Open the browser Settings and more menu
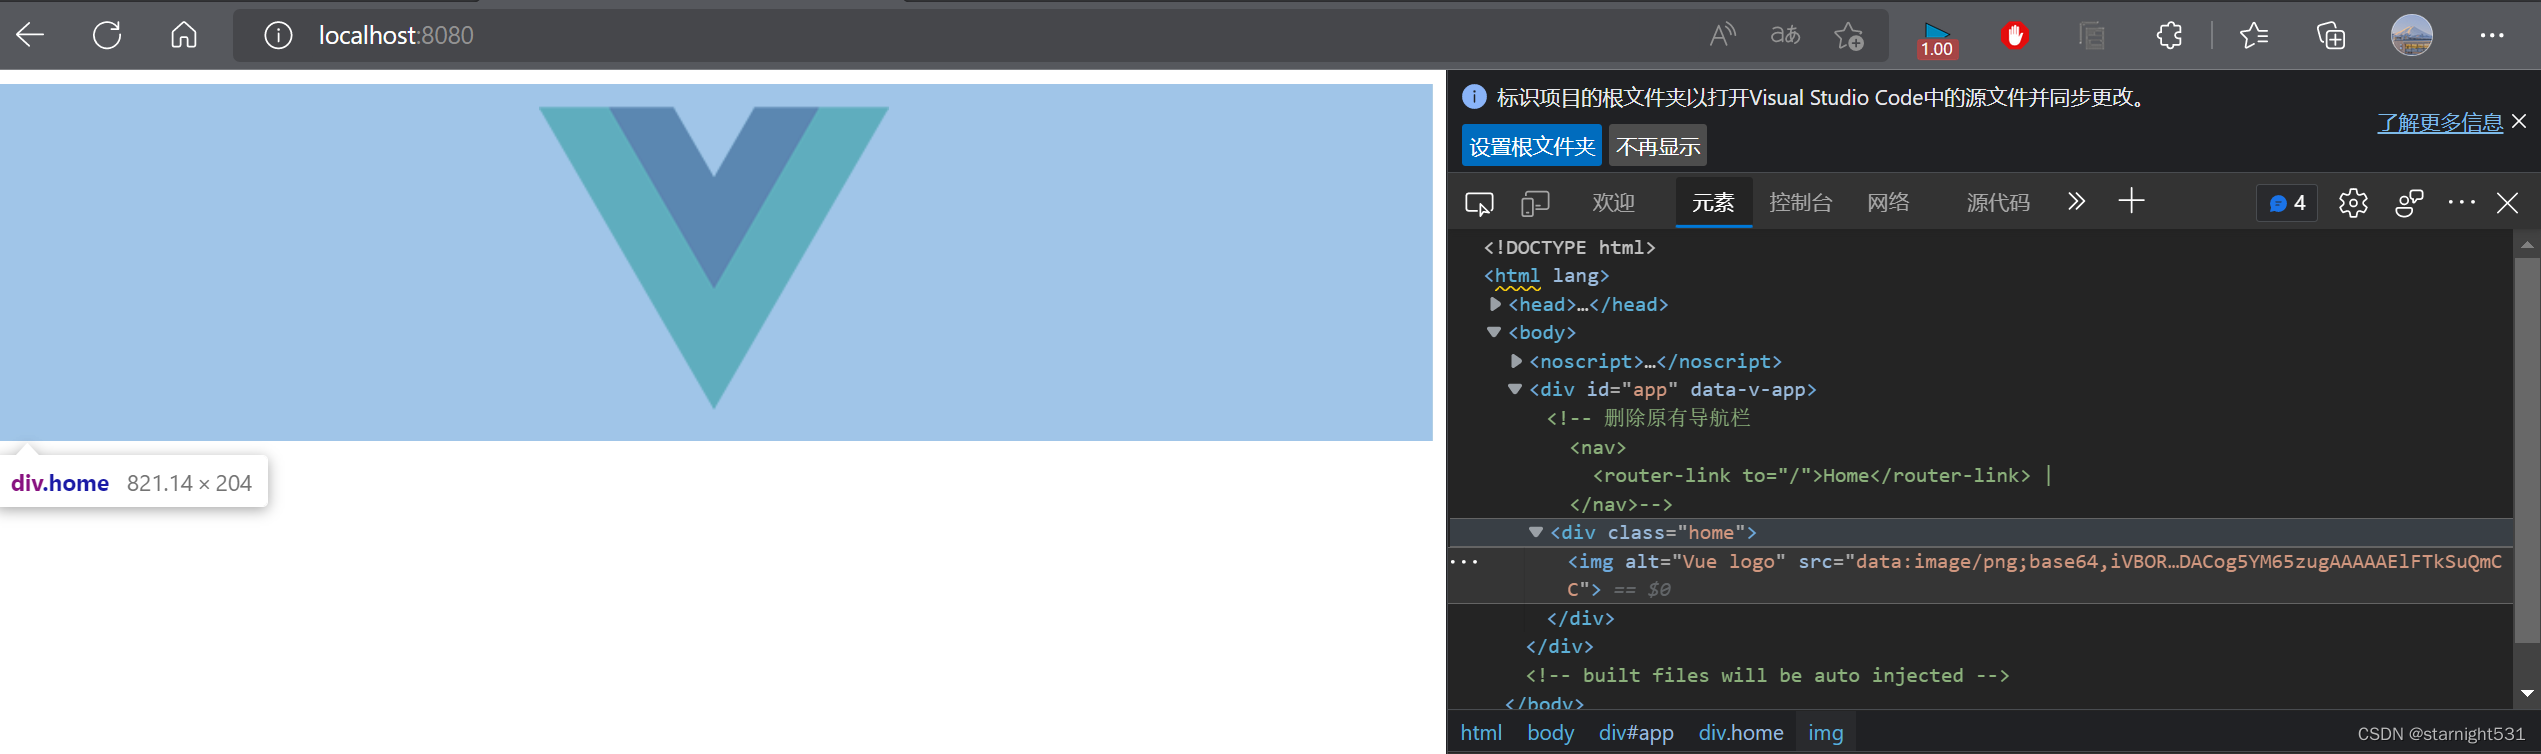This screenshot has height=754, width=2541. point(2492,36)
